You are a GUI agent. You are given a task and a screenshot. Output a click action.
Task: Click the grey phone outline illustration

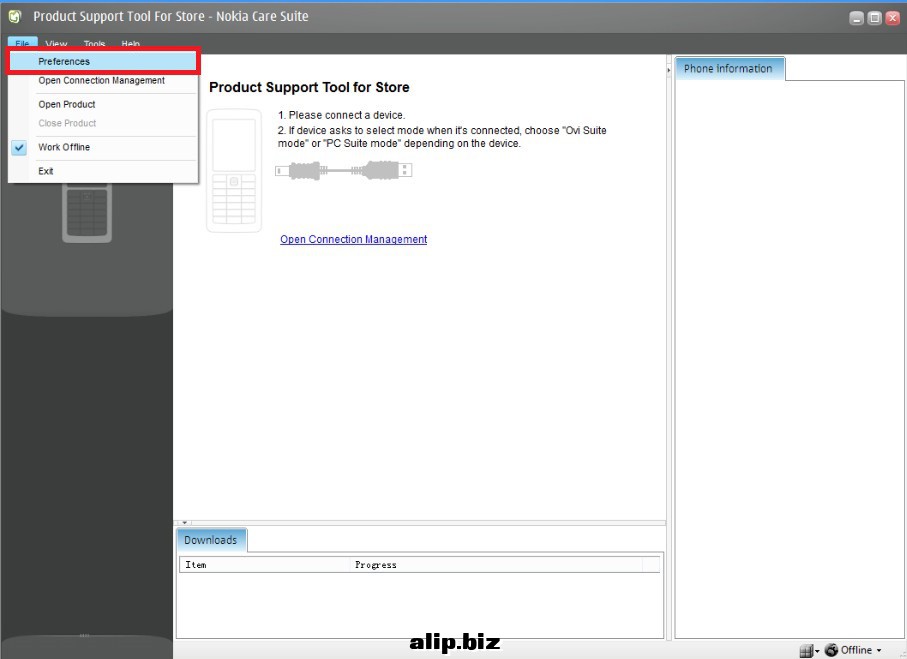(x=234, y=171)
